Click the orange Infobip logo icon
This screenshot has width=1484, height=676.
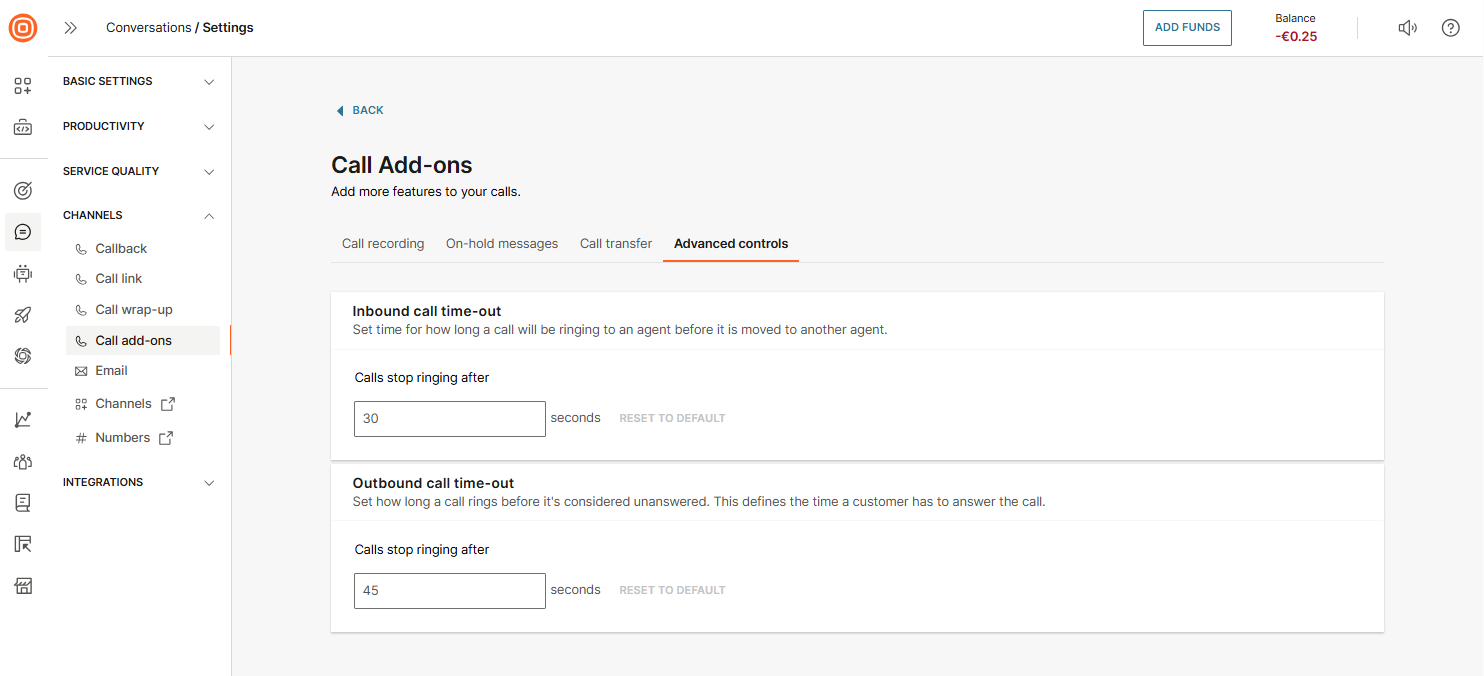(23, 28)
